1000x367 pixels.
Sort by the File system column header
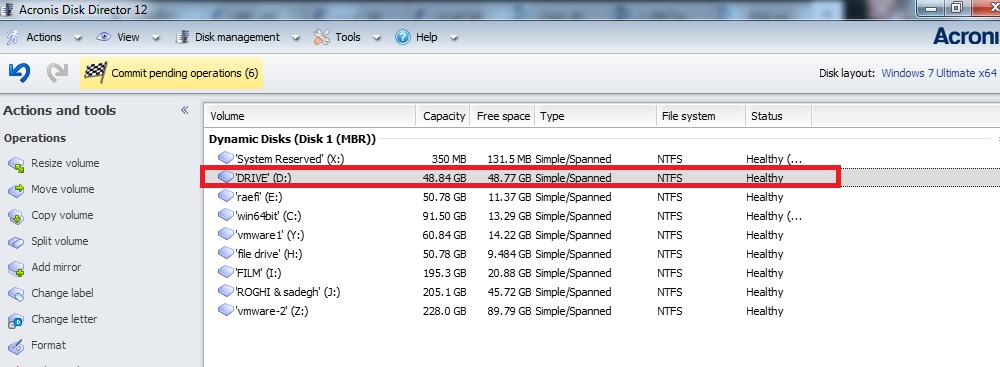[x=700, y=116]
